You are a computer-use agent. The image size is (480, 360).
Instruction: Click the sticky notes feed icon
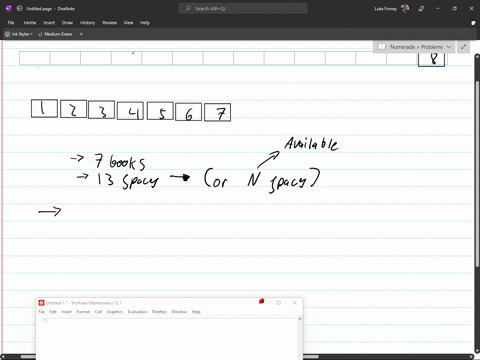tap(473, 23)
